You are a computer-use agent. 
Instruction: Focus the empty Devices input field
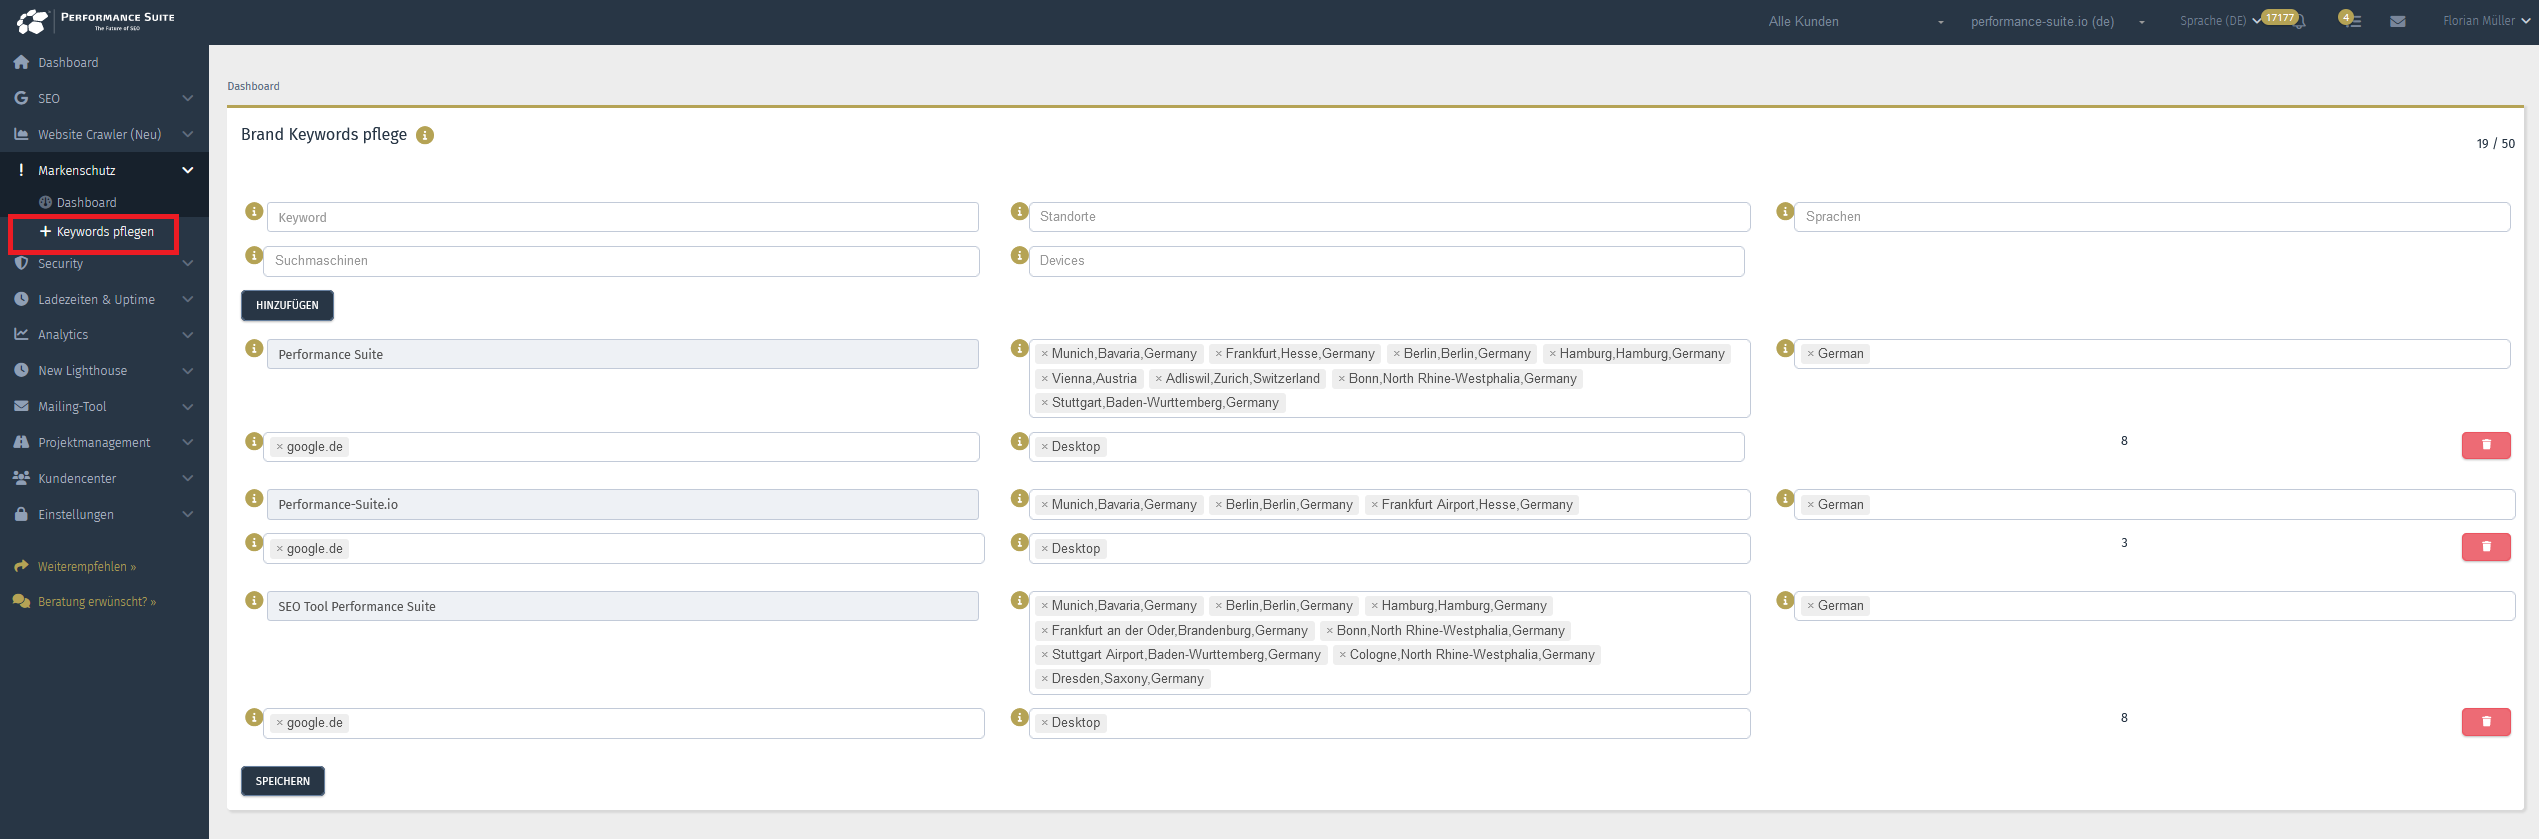click(x=1387, y=262)
